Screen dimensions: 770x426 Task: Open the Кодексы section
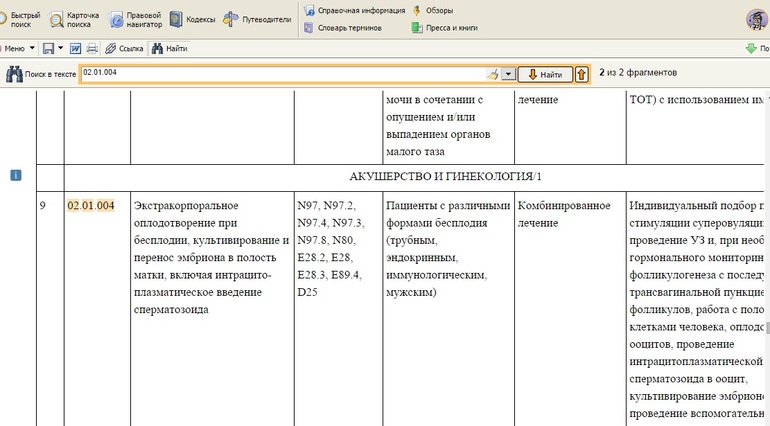[191, 20]
